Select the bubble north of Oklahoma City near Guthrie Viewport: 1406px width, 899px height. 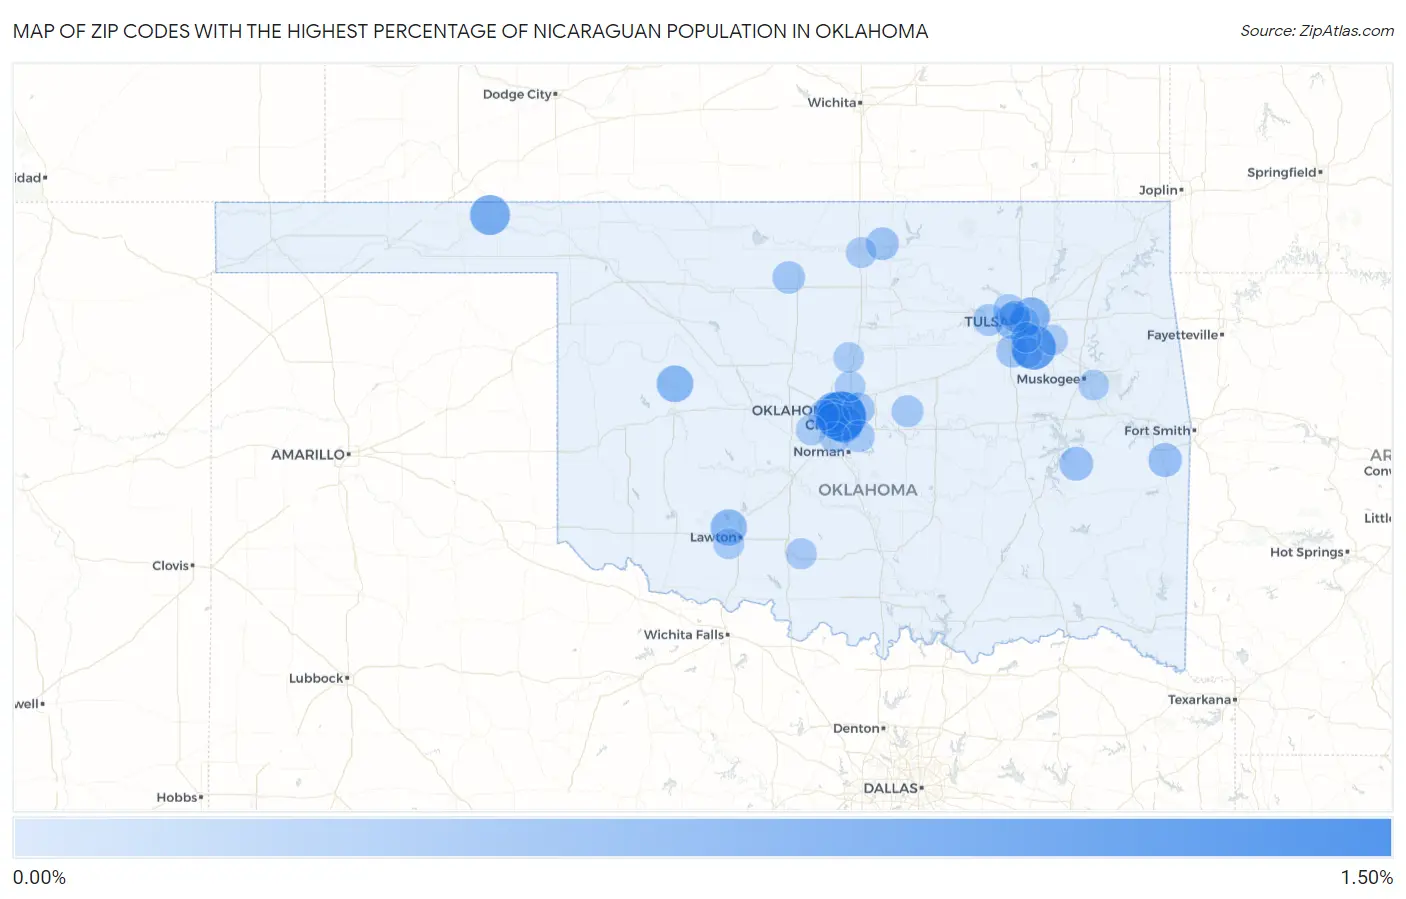coord(848,357)
